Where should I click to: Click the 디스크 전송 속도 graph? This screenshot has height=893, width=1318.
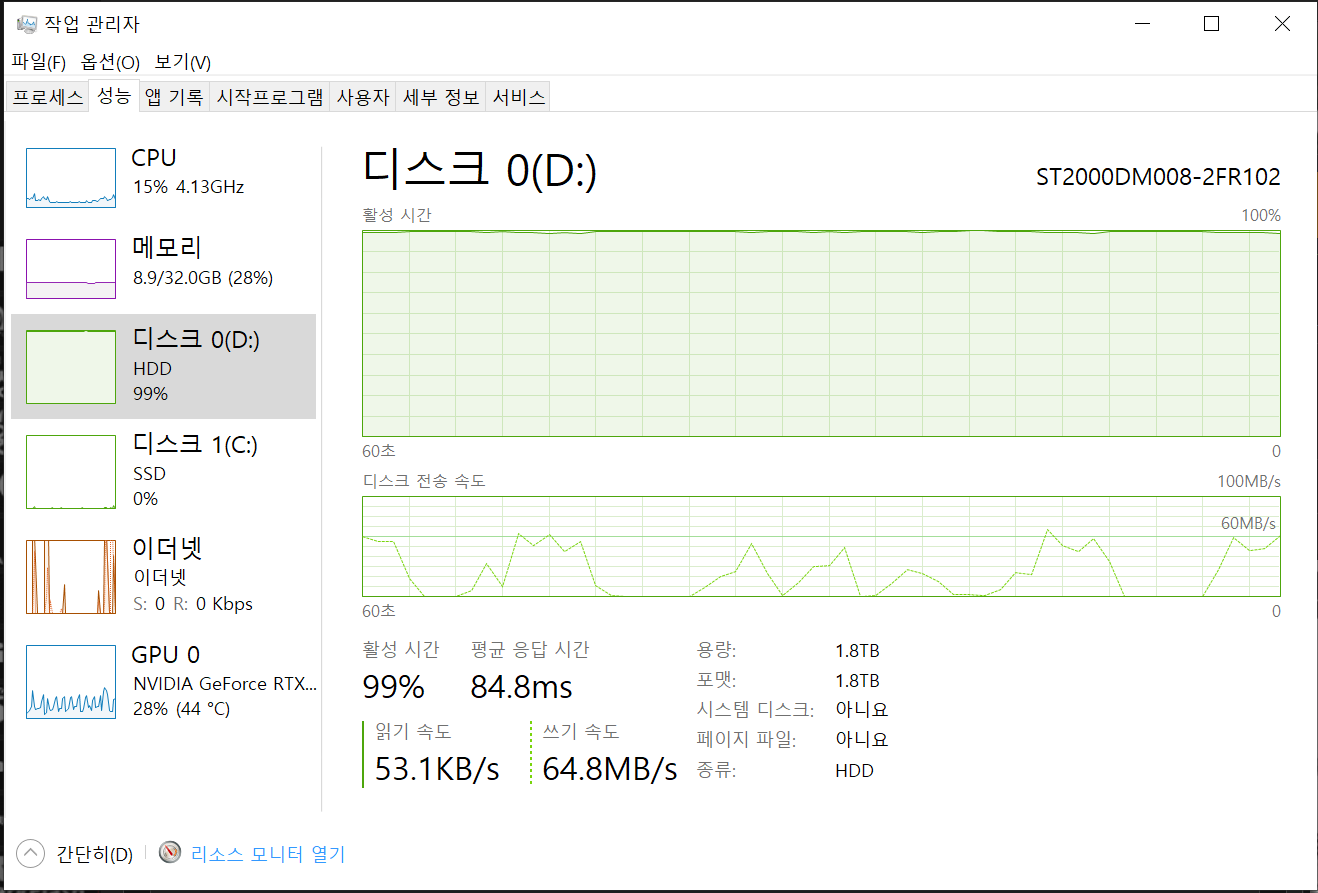coord(821,546)
